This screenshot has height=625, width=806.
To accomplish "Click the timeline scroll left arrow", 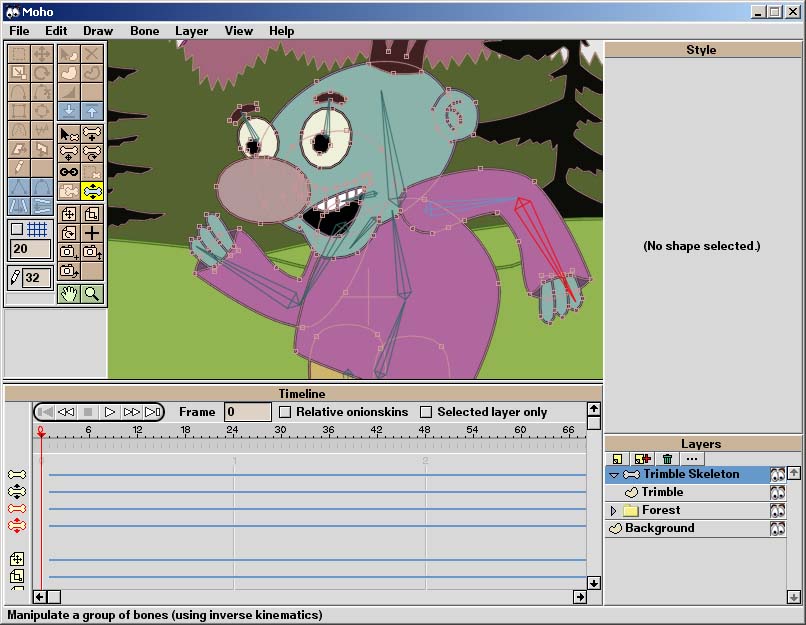I will (40, 597).
